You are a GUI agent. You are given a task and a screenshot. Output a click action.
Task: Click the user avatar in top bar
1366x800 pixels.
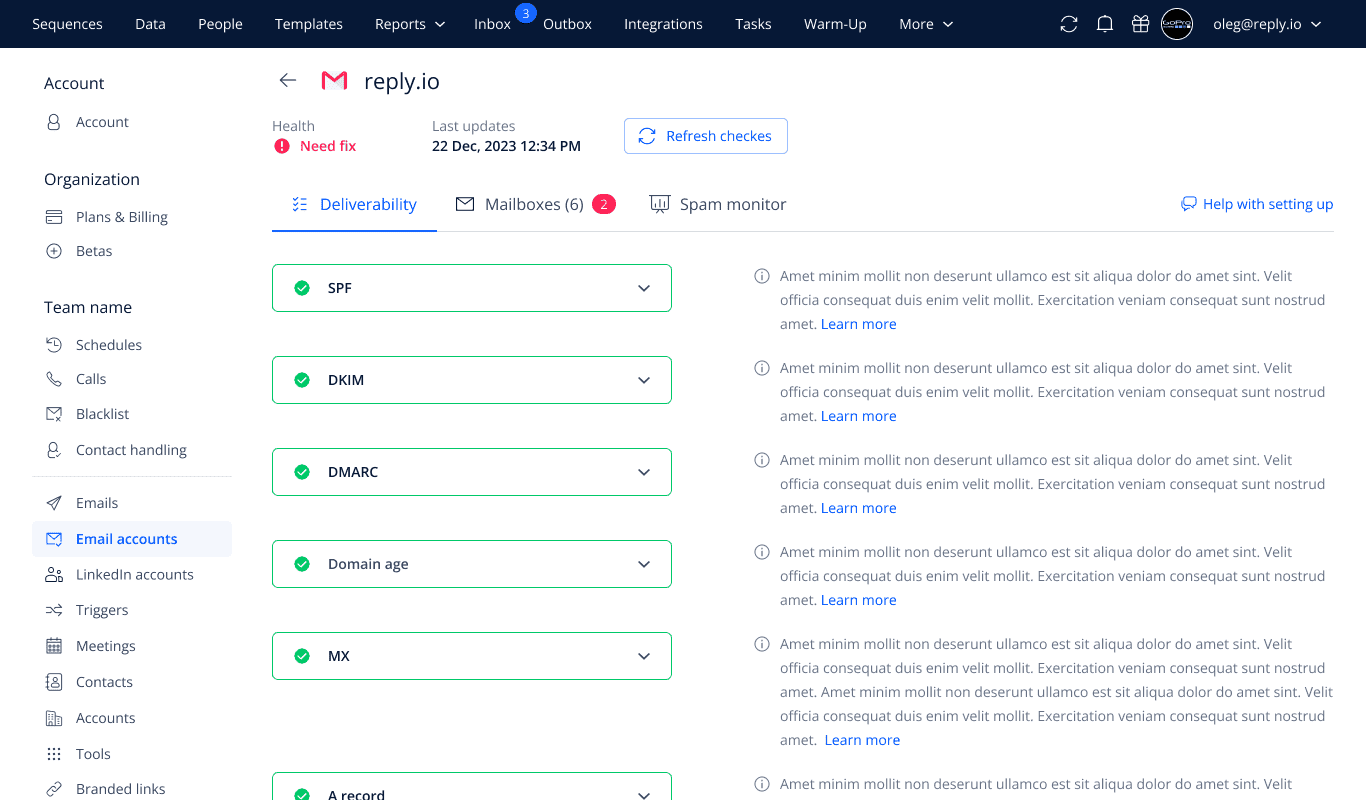(x=1177, y=24)
